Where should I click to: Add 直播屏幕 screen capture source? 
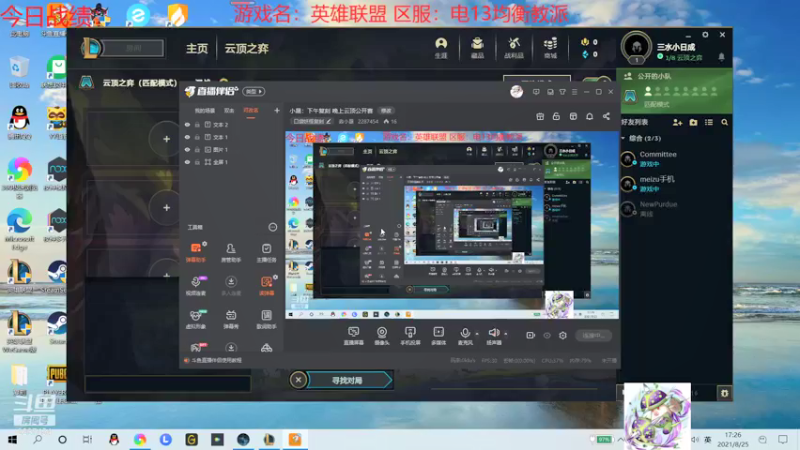[353, 336]
